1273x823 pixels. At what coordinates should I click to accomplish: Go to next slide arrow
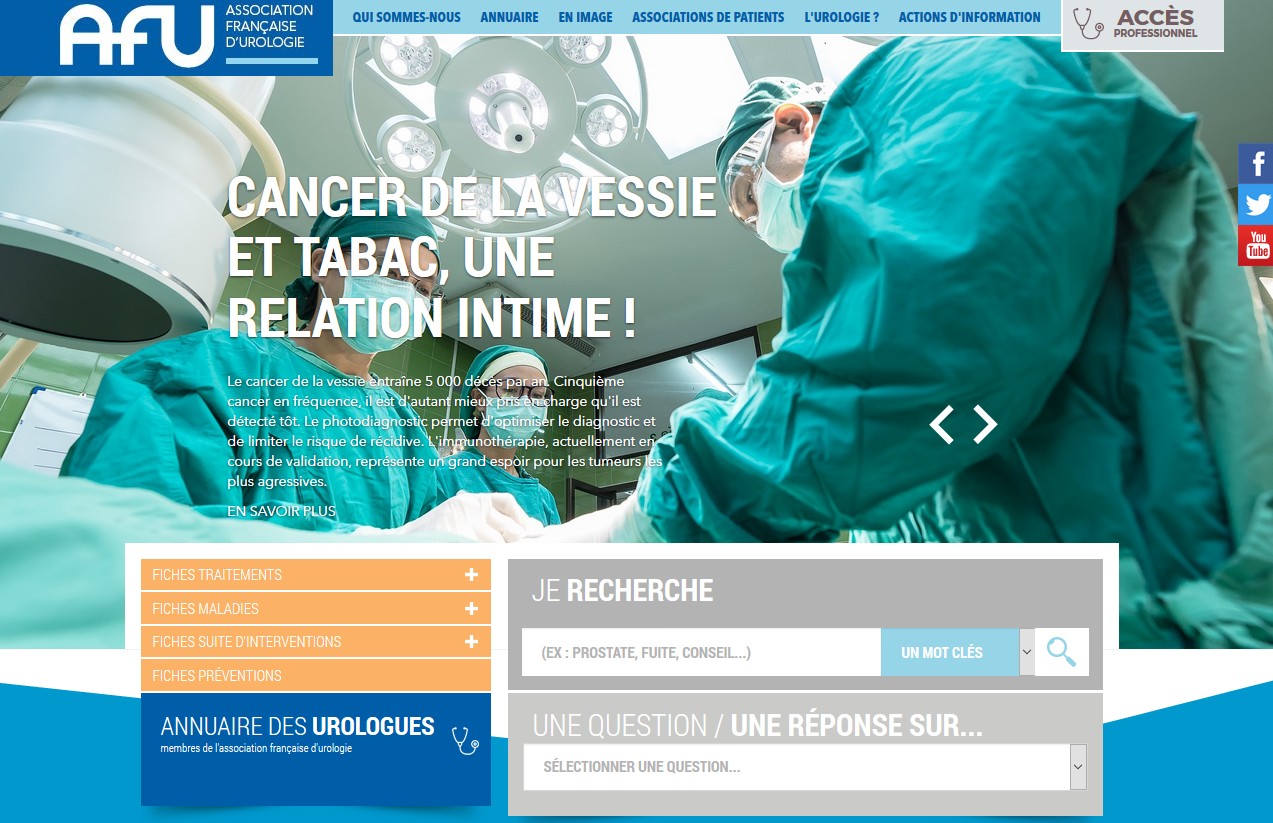[x=985, y=425]
